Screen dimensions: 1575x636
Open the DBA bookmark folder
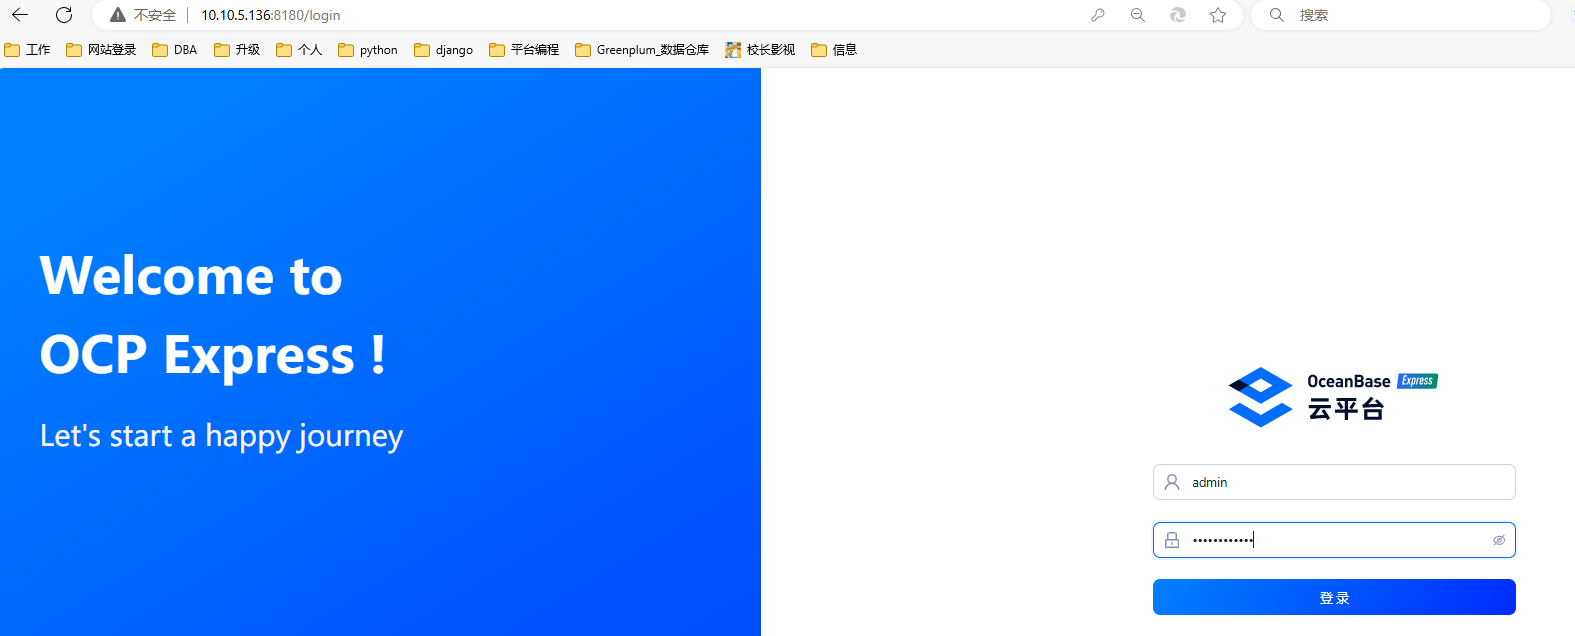point(175,50)
